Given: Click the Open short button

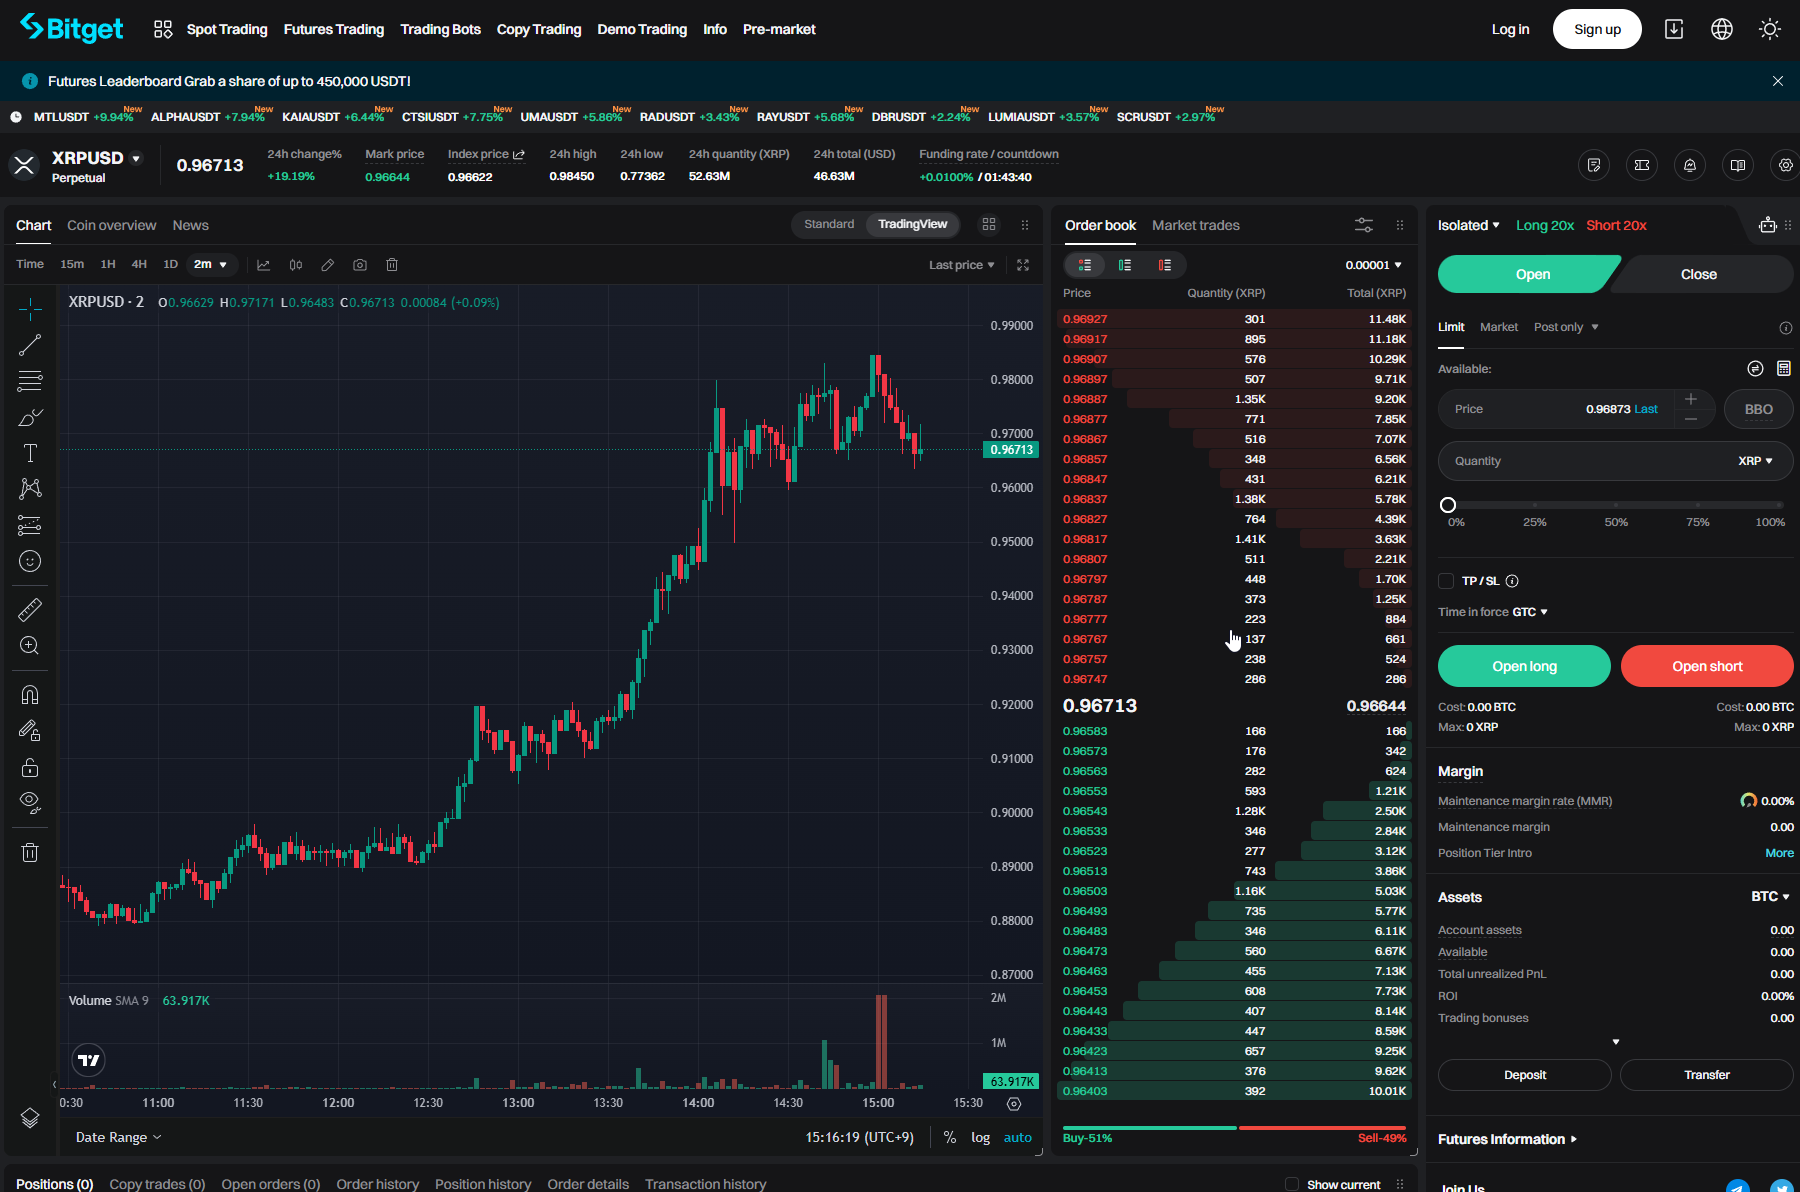Looking at the screenshot, I should (x=1707, y=666).
